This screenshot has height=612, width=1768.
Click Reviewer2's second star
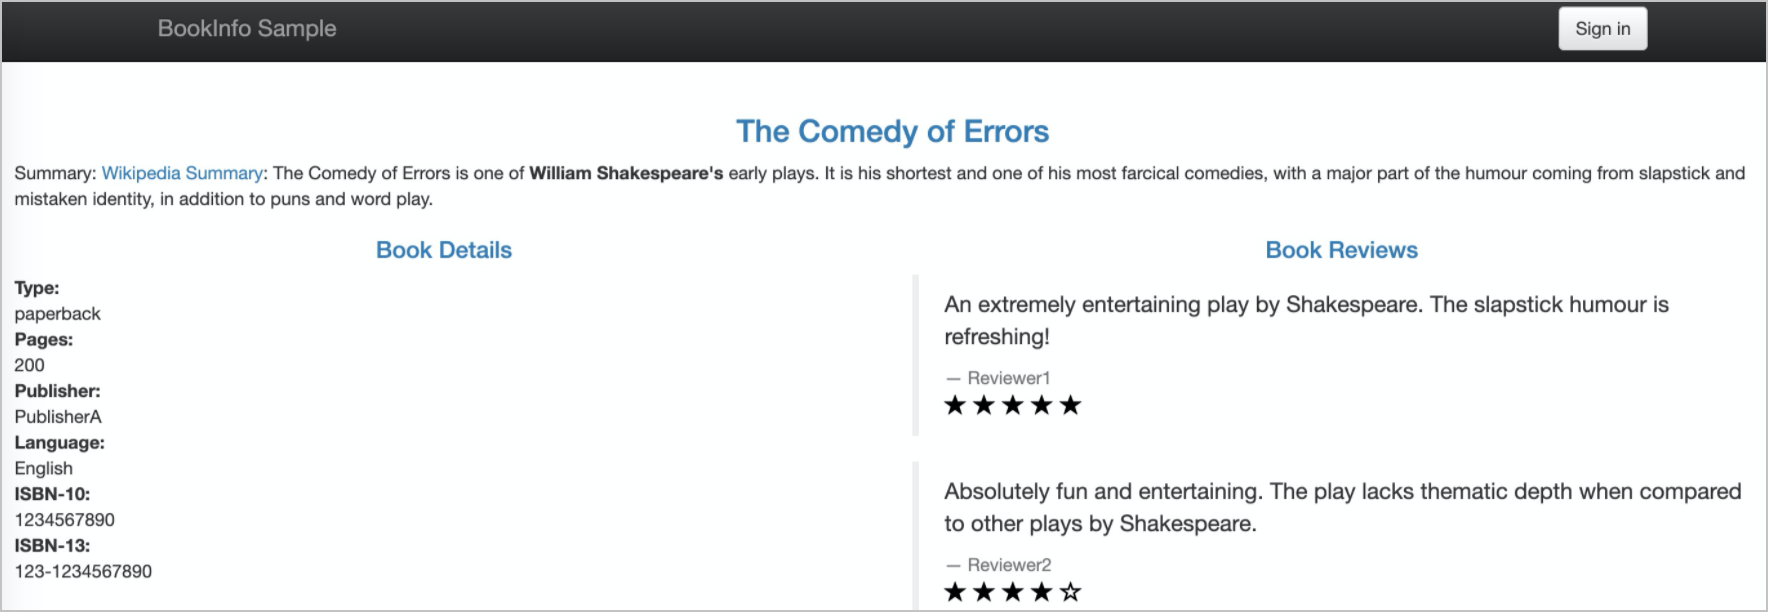coord(984,592)
